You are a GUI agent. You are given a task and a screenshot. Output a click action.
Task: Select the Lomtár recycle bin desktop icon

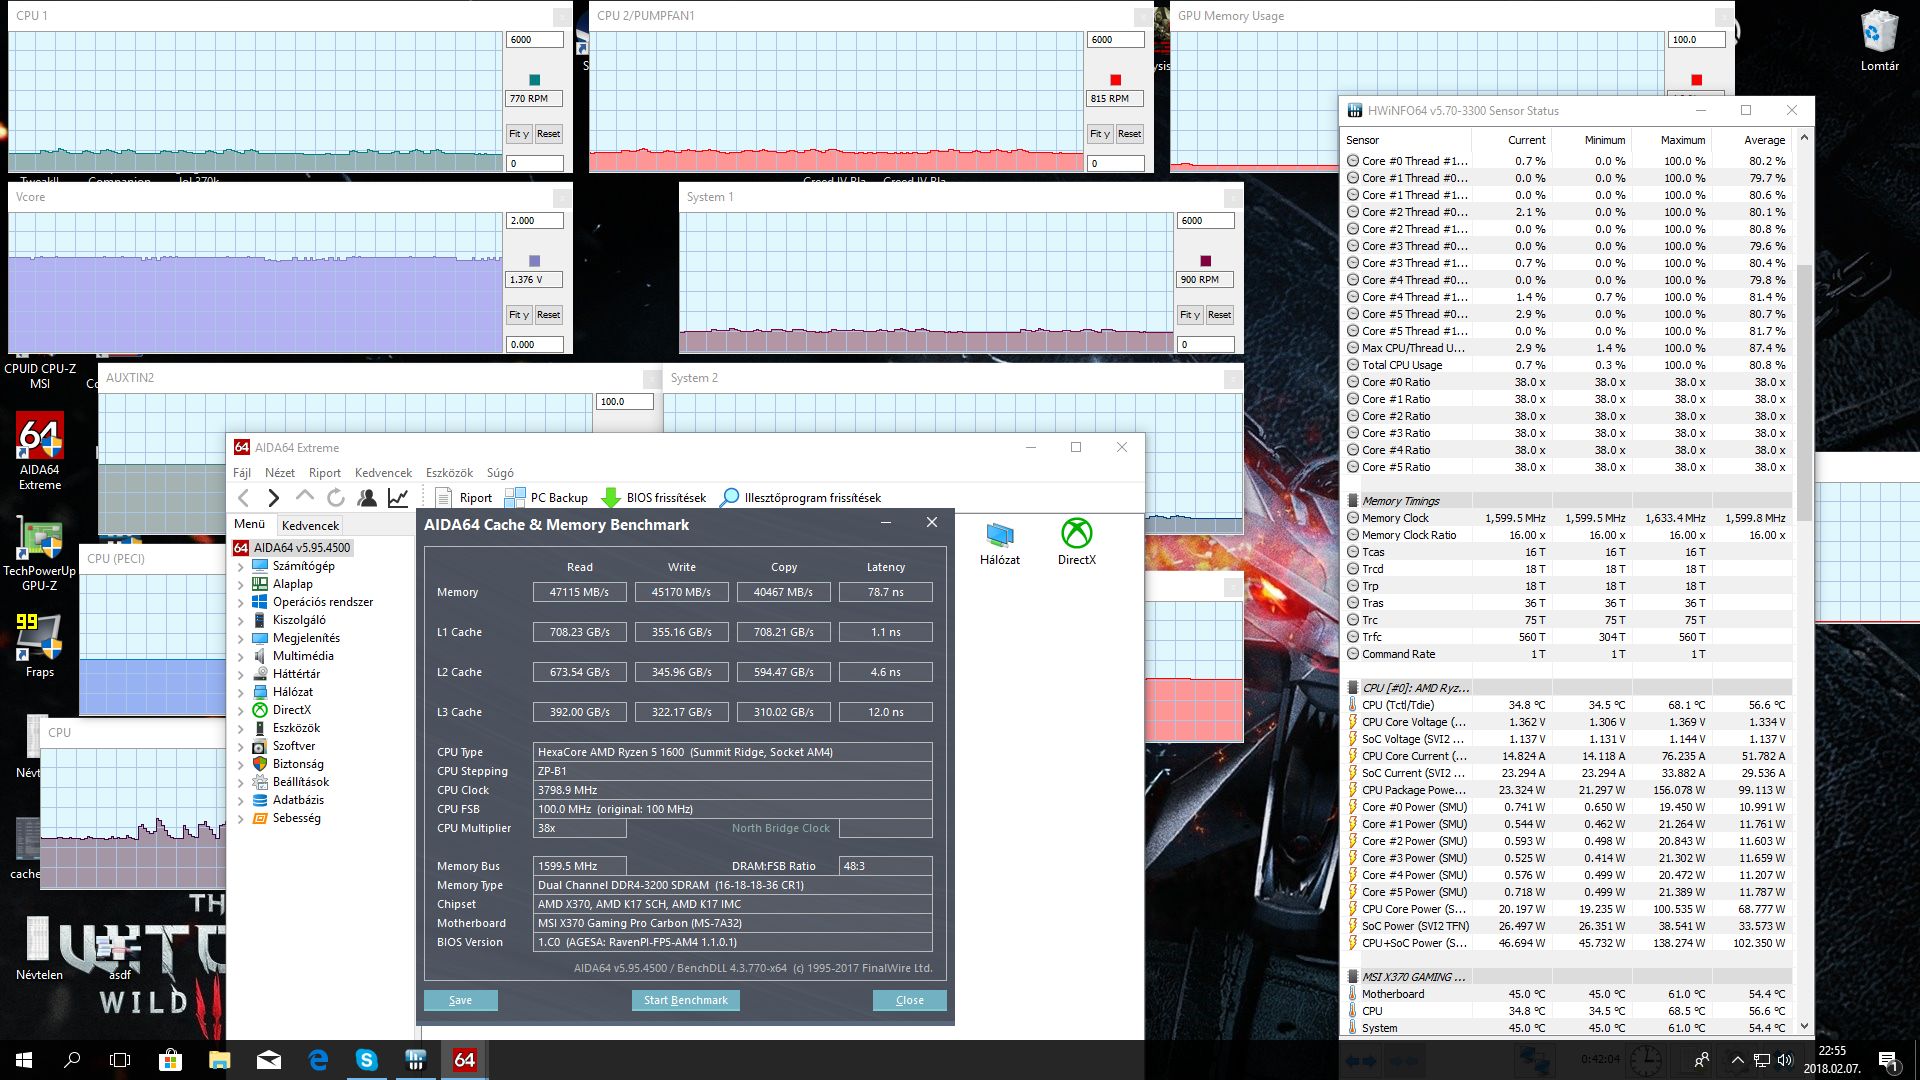point(1879,41)
